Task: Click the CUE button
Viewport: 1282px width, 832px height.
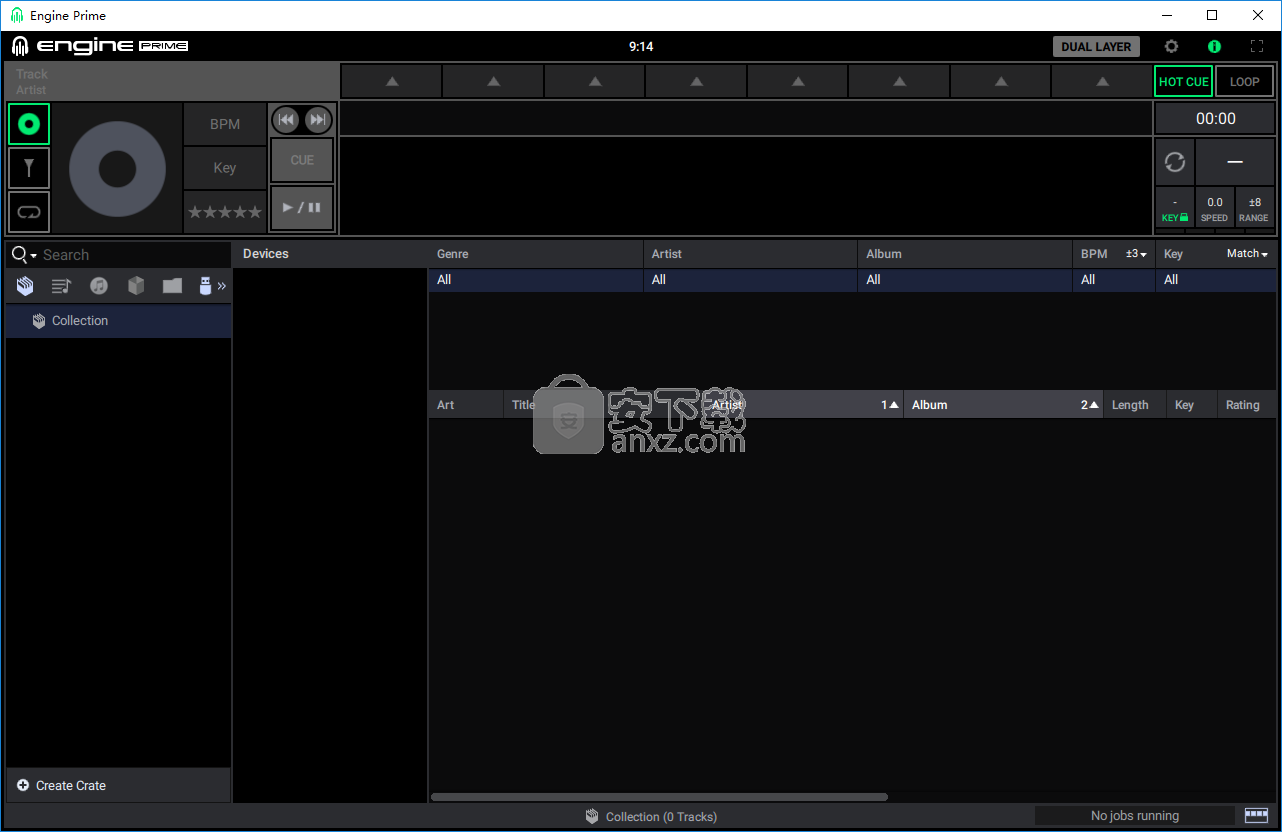Action: (x=302, y=160)
